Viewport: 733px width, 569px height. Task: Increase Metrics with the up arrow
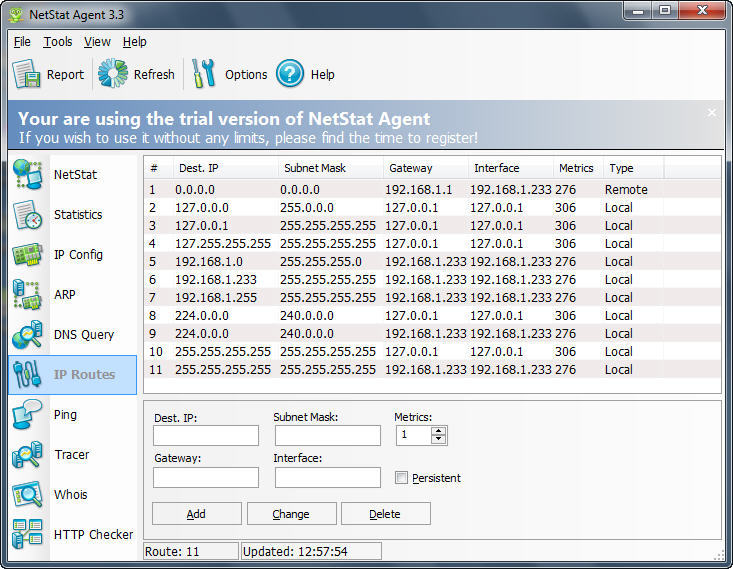(438, 431)
